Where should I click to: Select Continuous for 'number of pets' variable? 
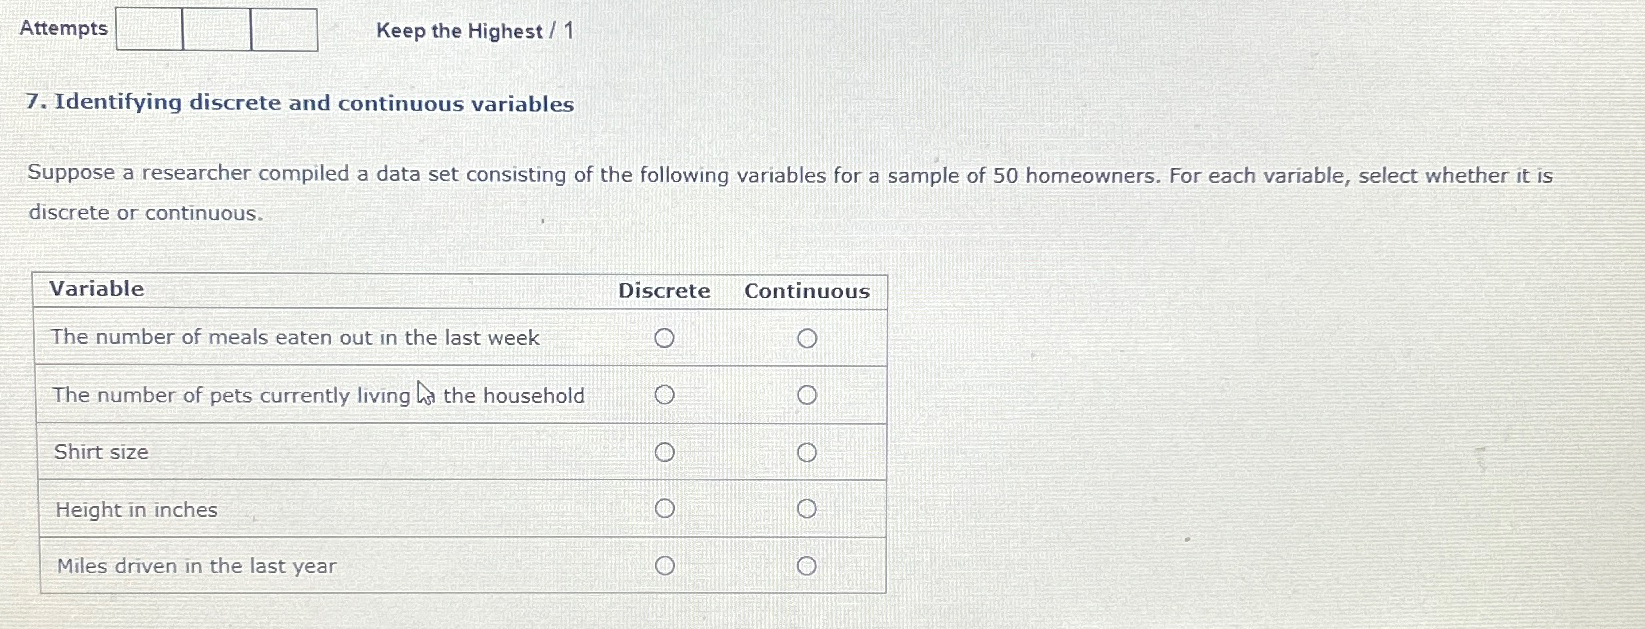(808, 394)
